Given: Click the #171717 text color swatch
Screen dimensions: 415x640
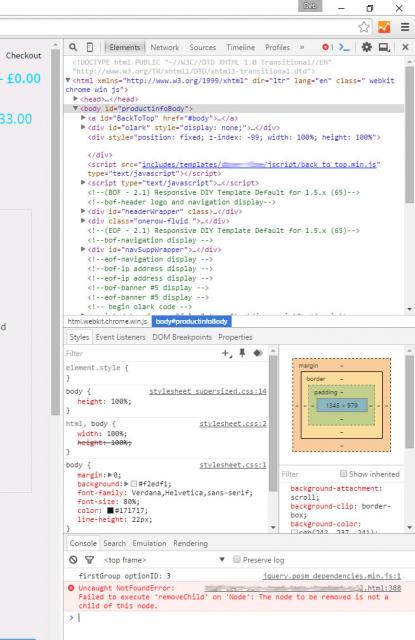Looking at the screenshot, I should (110, 510).
